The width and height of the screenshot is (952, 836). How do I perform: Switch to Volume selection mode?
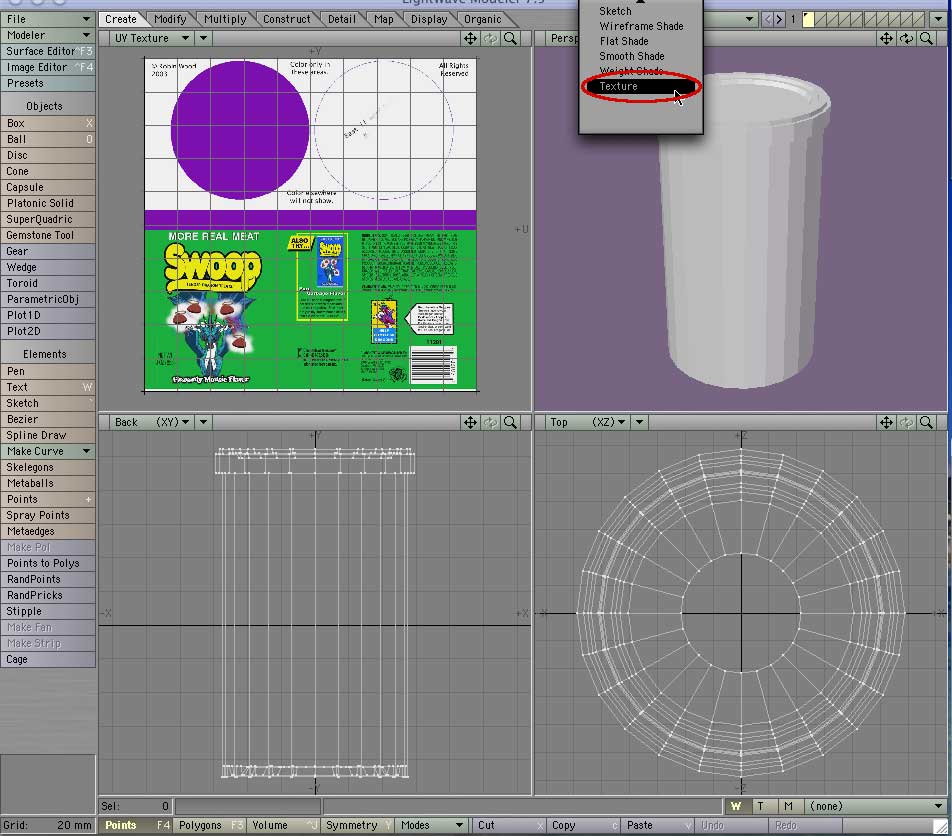[284, 826]
